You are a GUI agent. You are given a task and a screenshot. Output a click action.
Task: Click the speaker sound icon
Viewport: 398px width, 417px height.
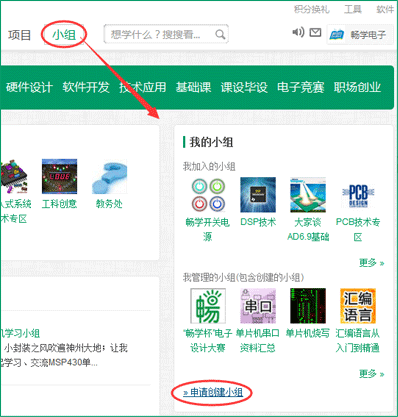pyautogui.click(x=298, y=32)
